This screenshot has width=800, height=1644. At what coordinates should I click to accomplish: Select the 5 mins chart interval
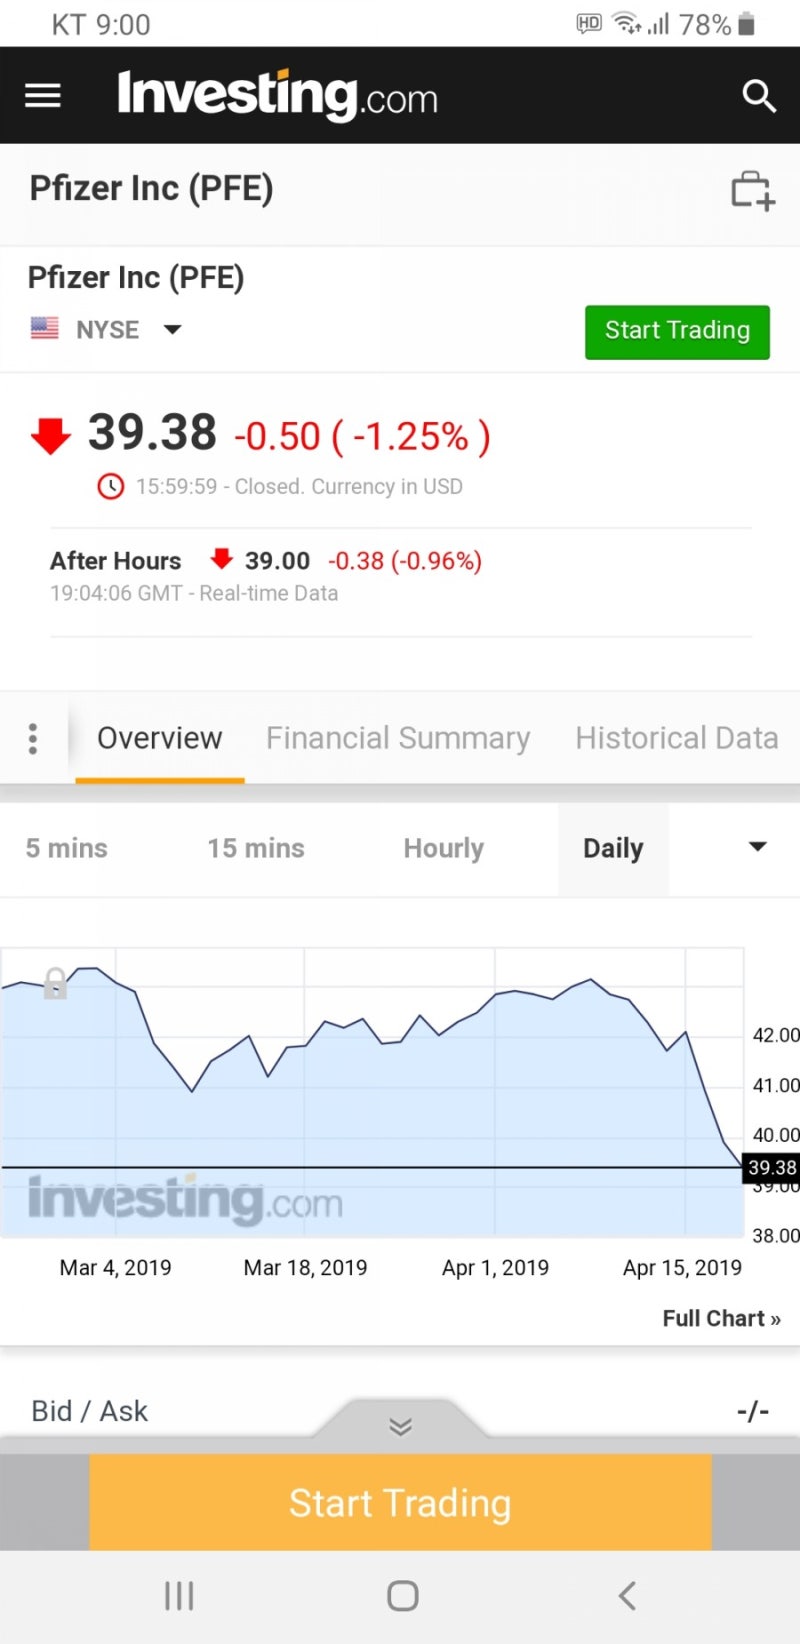coord(66,848)
